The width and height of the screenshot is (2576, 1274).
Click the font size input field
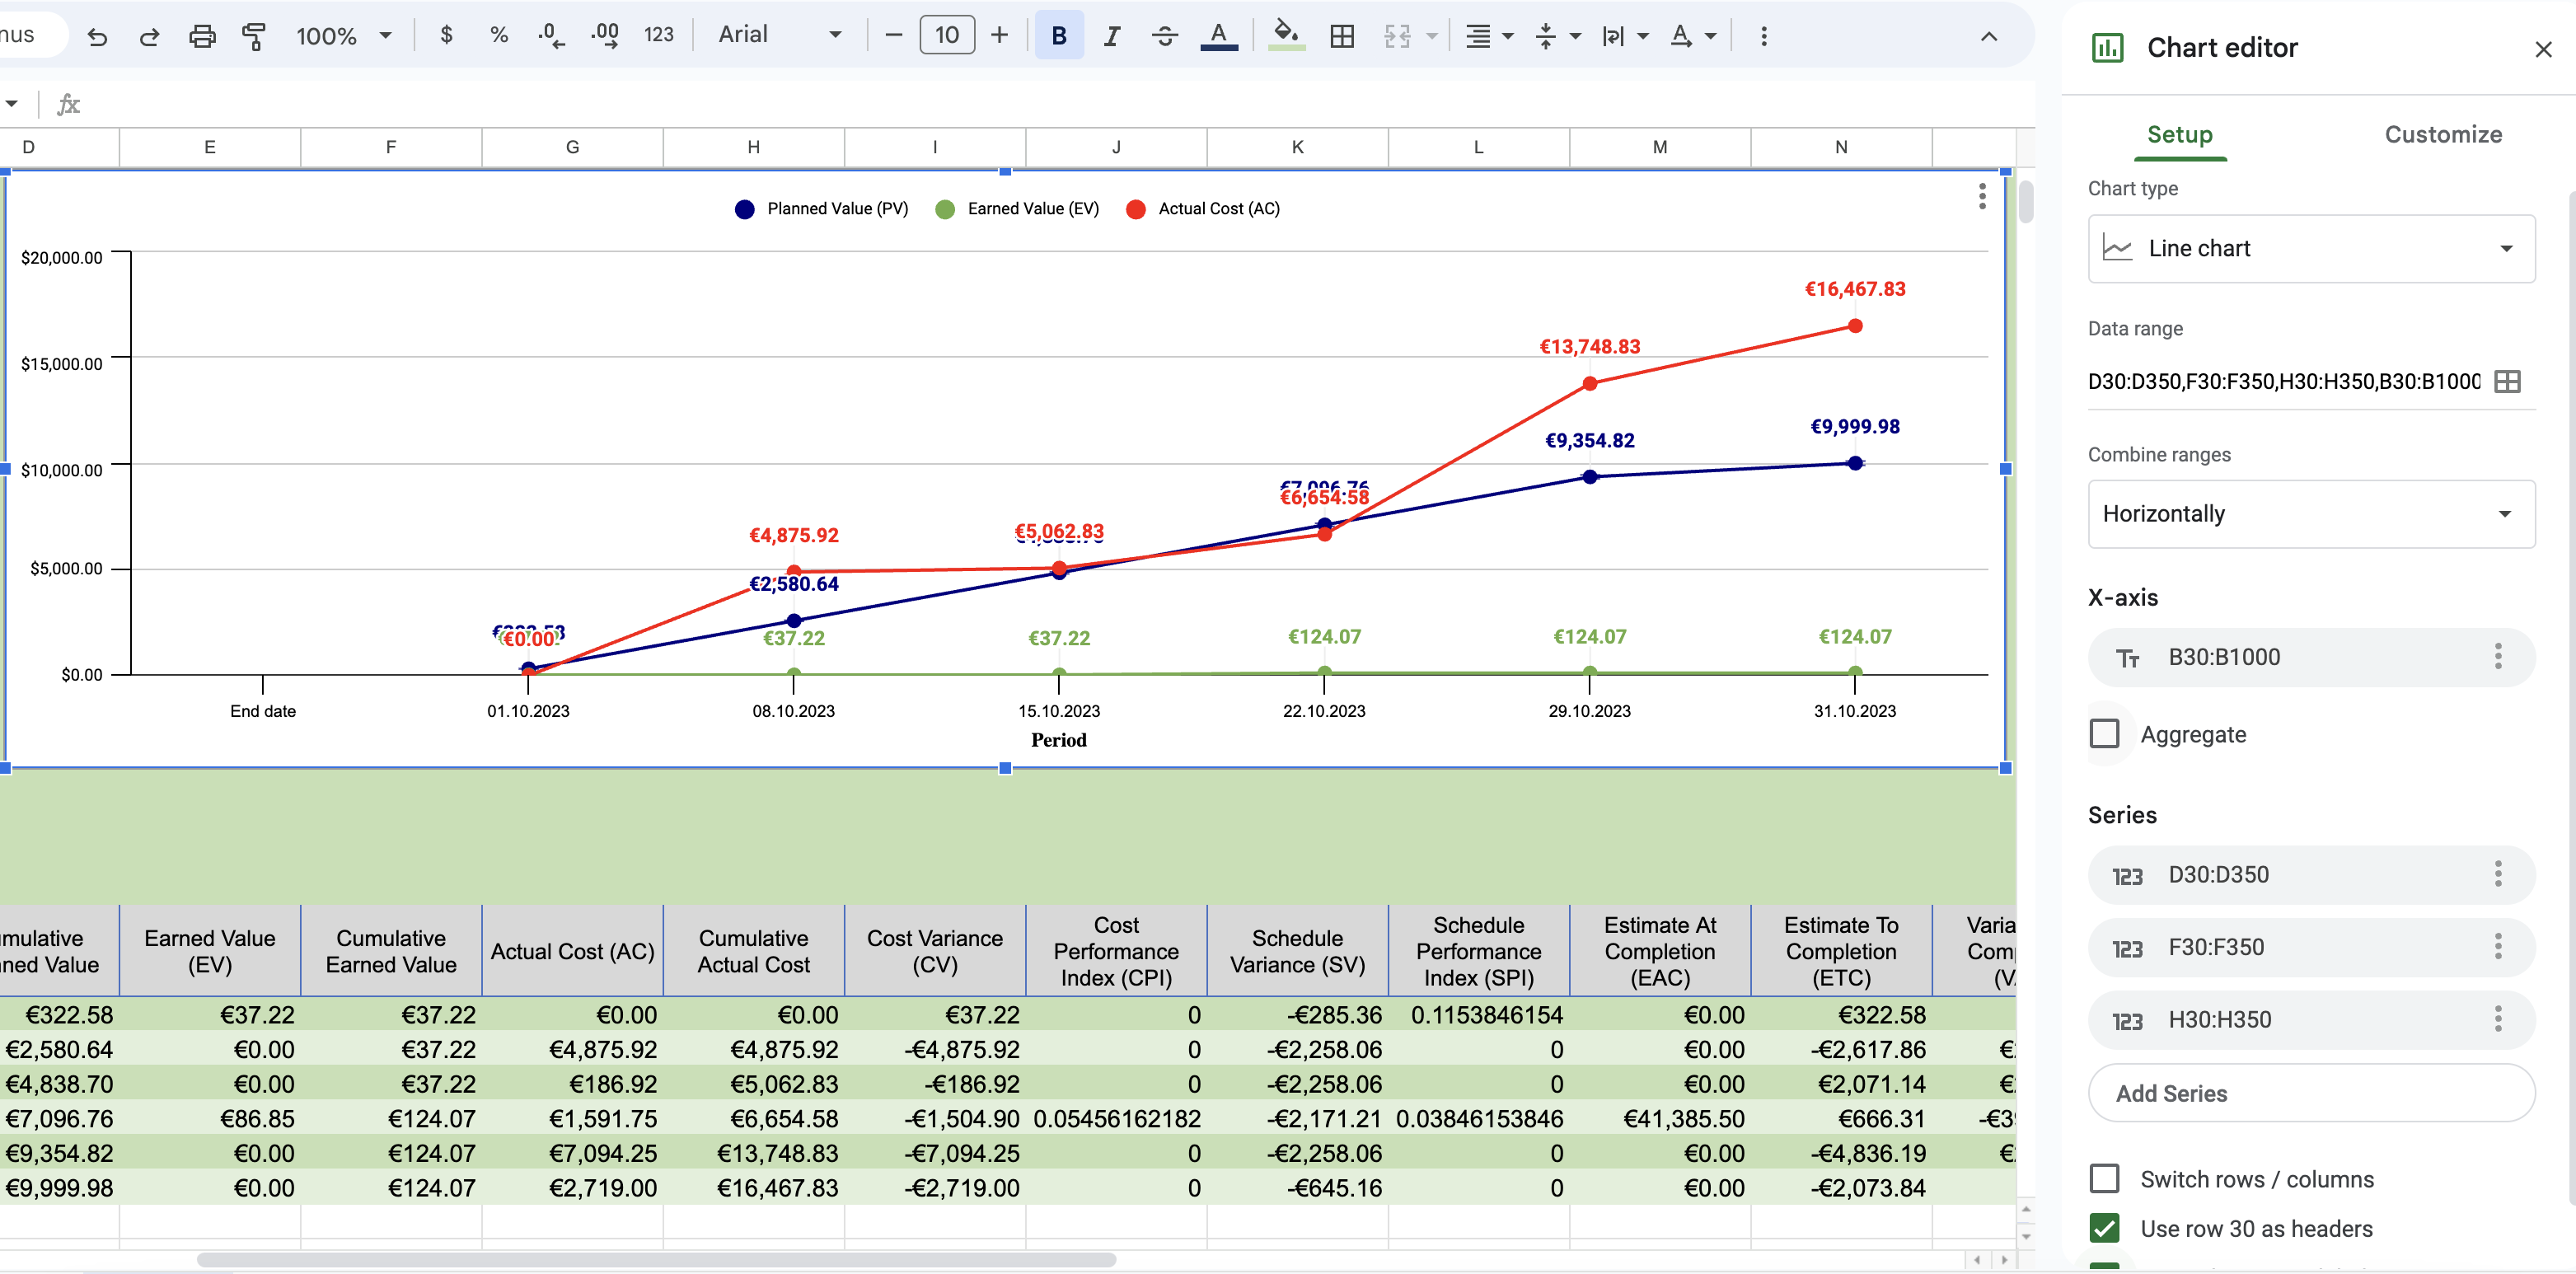946,36
